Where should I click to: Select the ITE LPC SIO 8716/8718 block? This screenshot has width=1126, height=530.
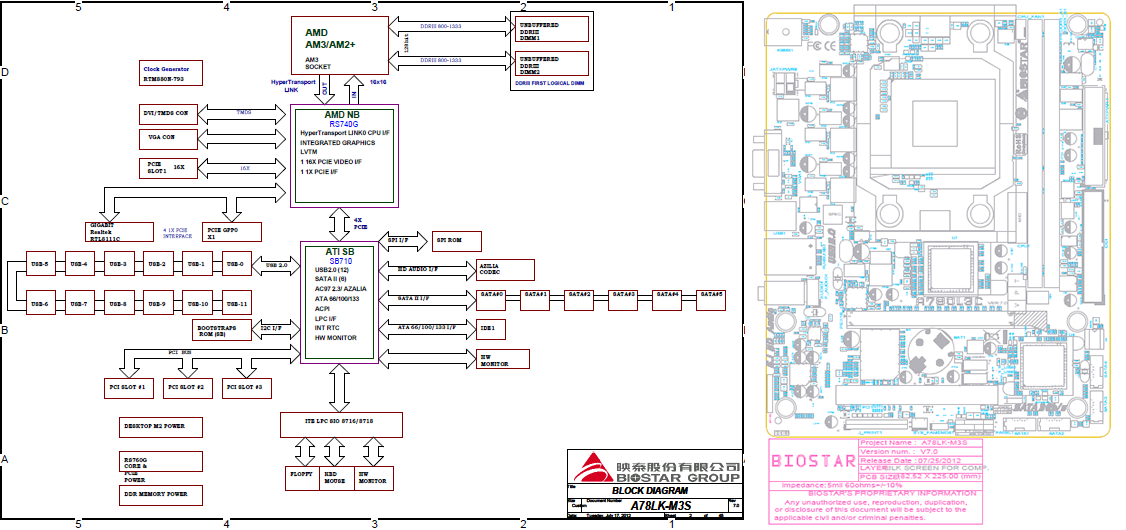click(341, 424)
